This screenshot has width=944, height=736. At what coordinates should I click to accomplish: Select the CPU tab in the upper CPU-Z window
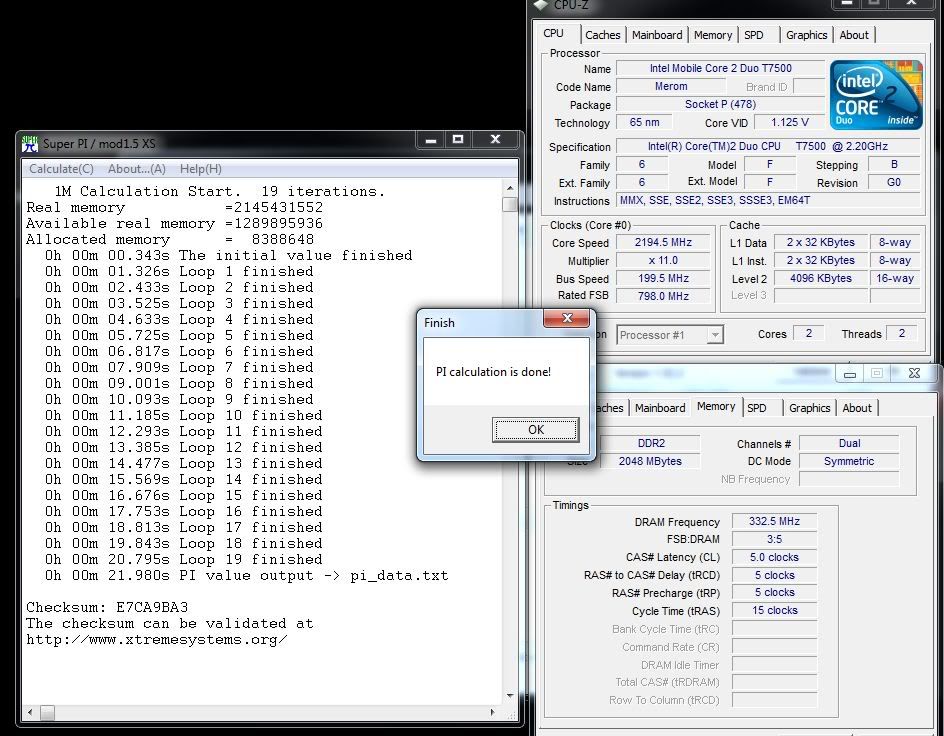coord(554,34)
